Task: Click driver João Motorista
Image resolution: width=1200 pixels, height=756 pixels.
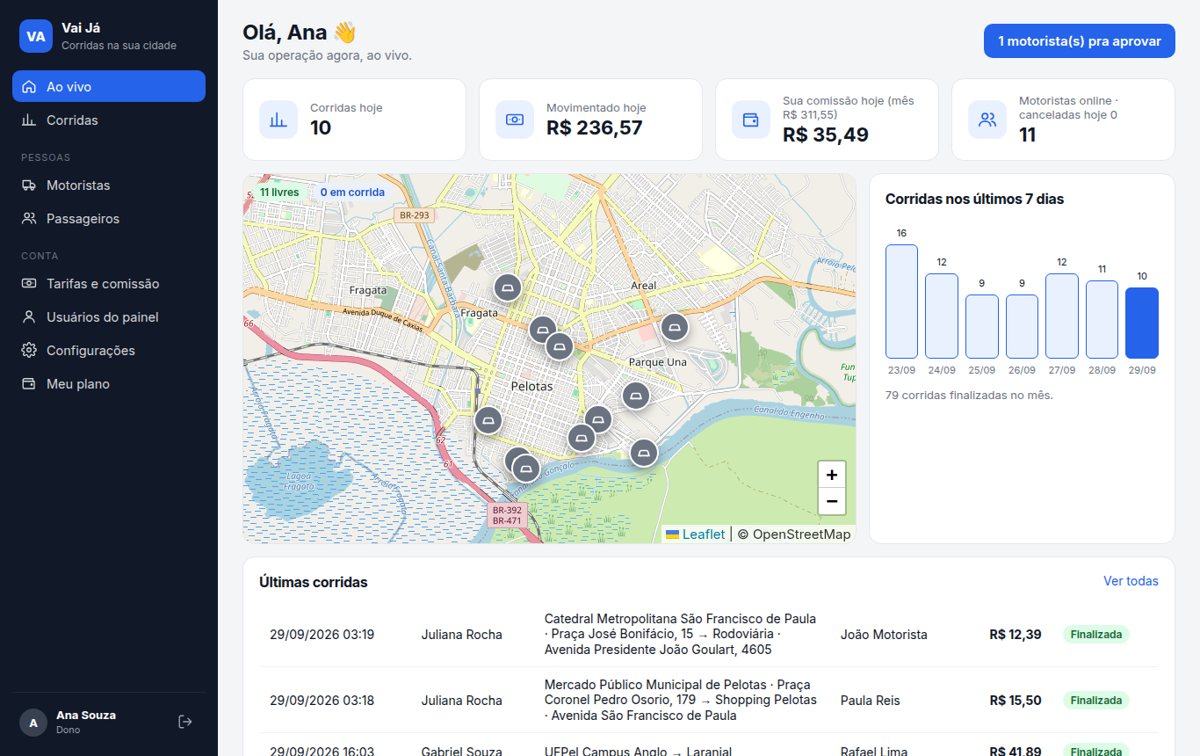Action: tap(884, 634)
